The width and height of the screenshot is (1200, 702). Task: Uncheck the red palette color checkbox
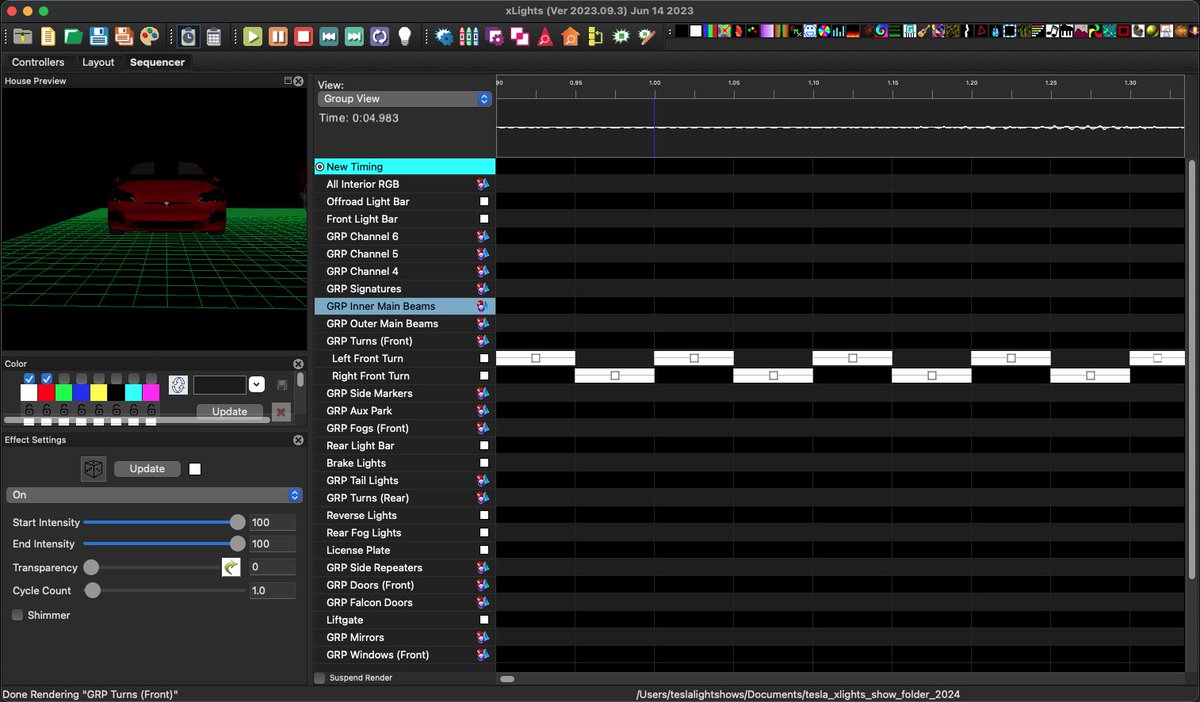(x=46, y=378)
